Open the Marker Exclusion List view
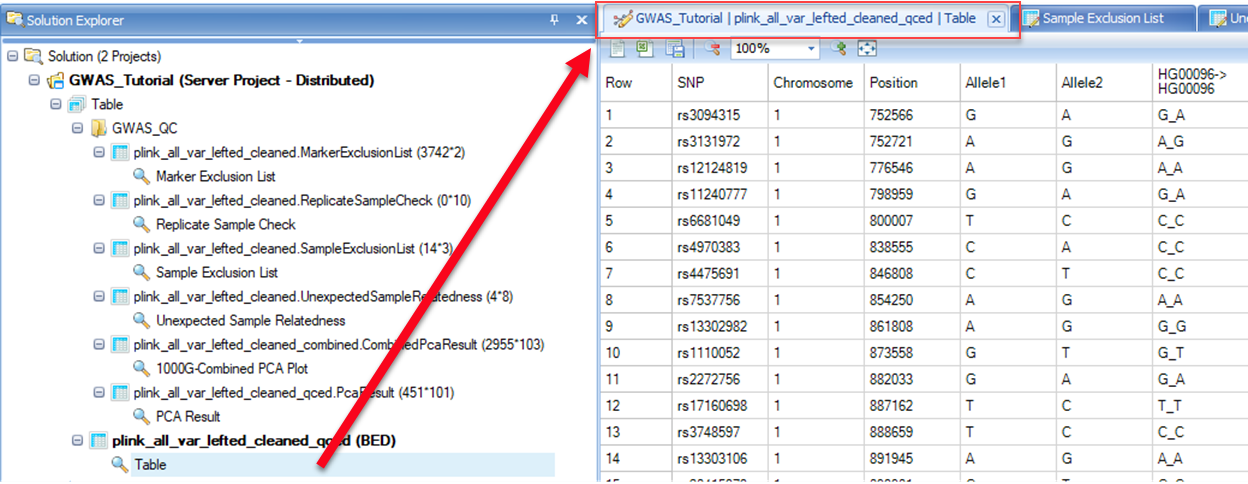 tap(216, 177)
